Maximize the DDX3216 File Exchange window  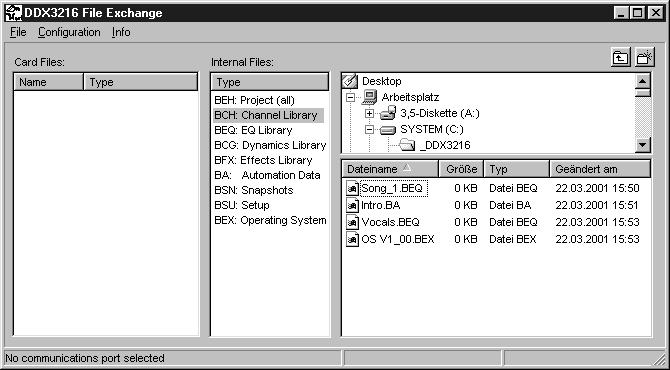click(x=638, y=13)
